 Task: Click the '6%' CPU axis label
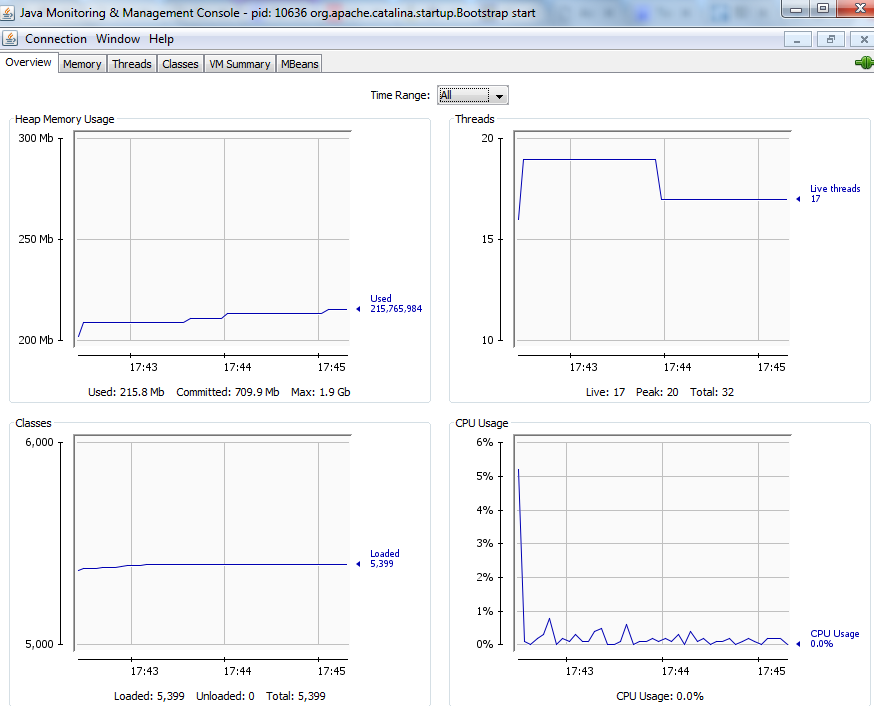pyautogui.click(x=485, y=442)
